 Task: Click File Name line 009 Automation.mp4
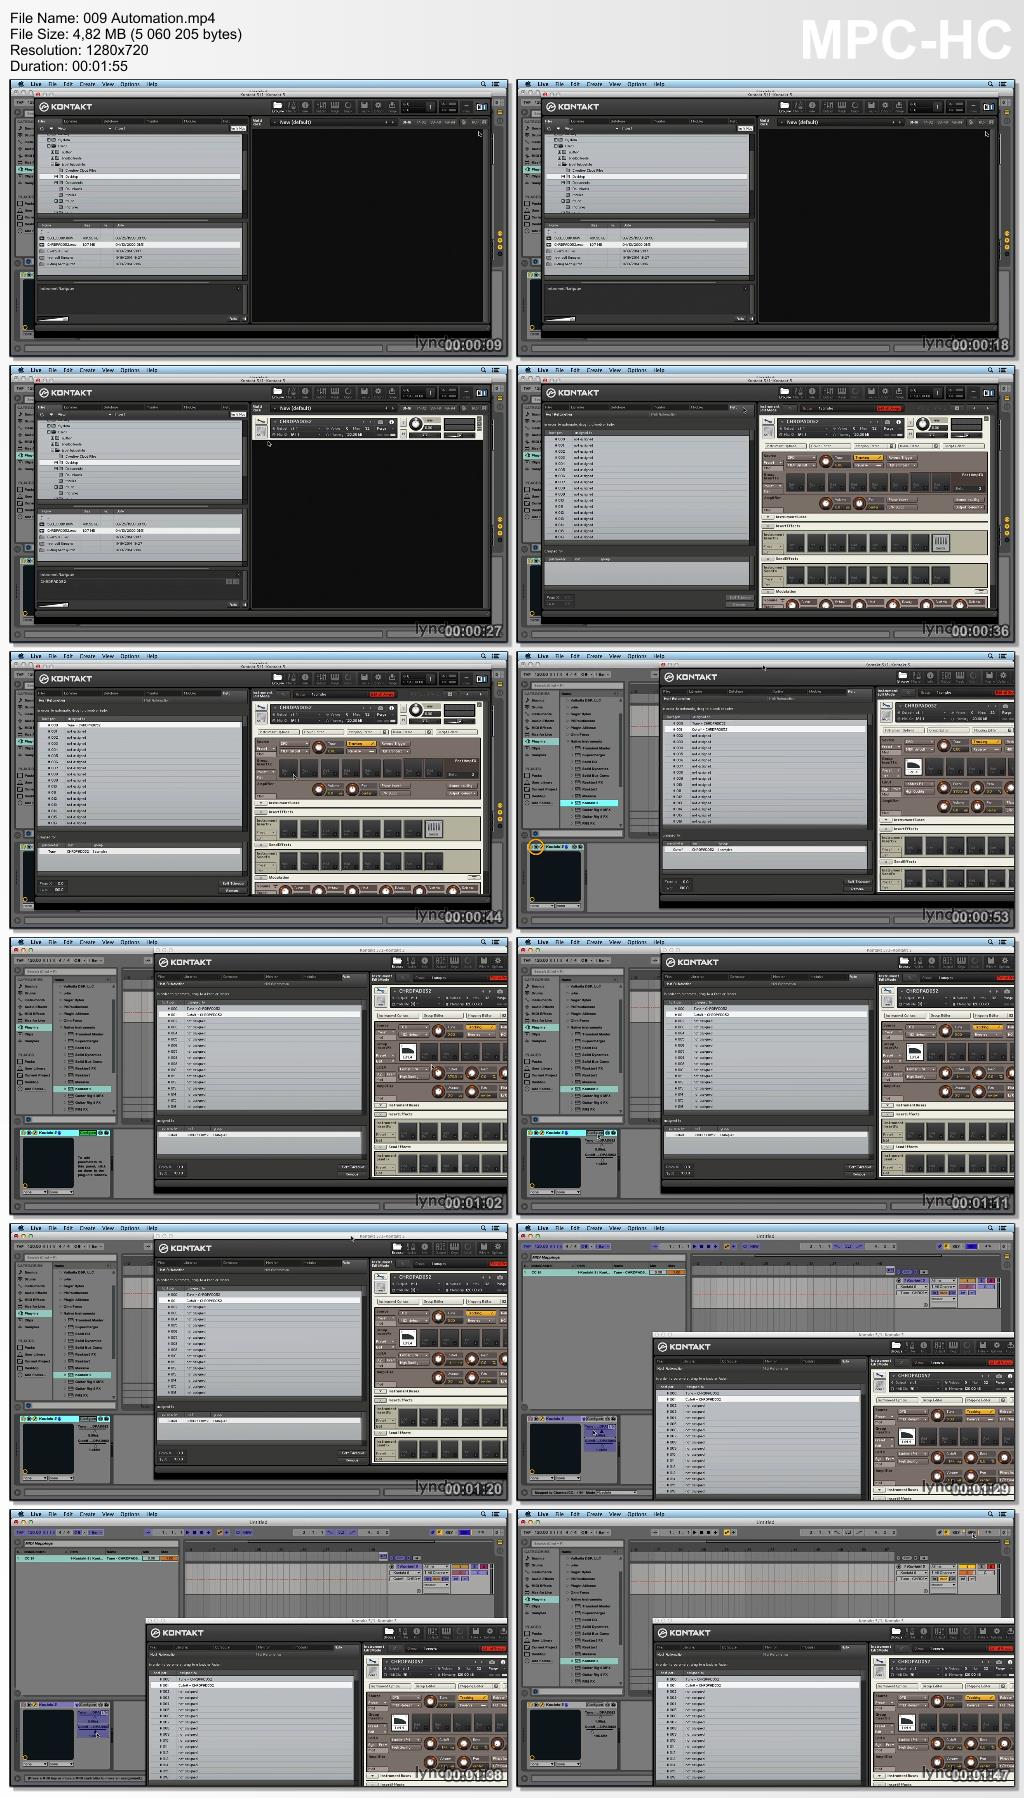(112, 18)
